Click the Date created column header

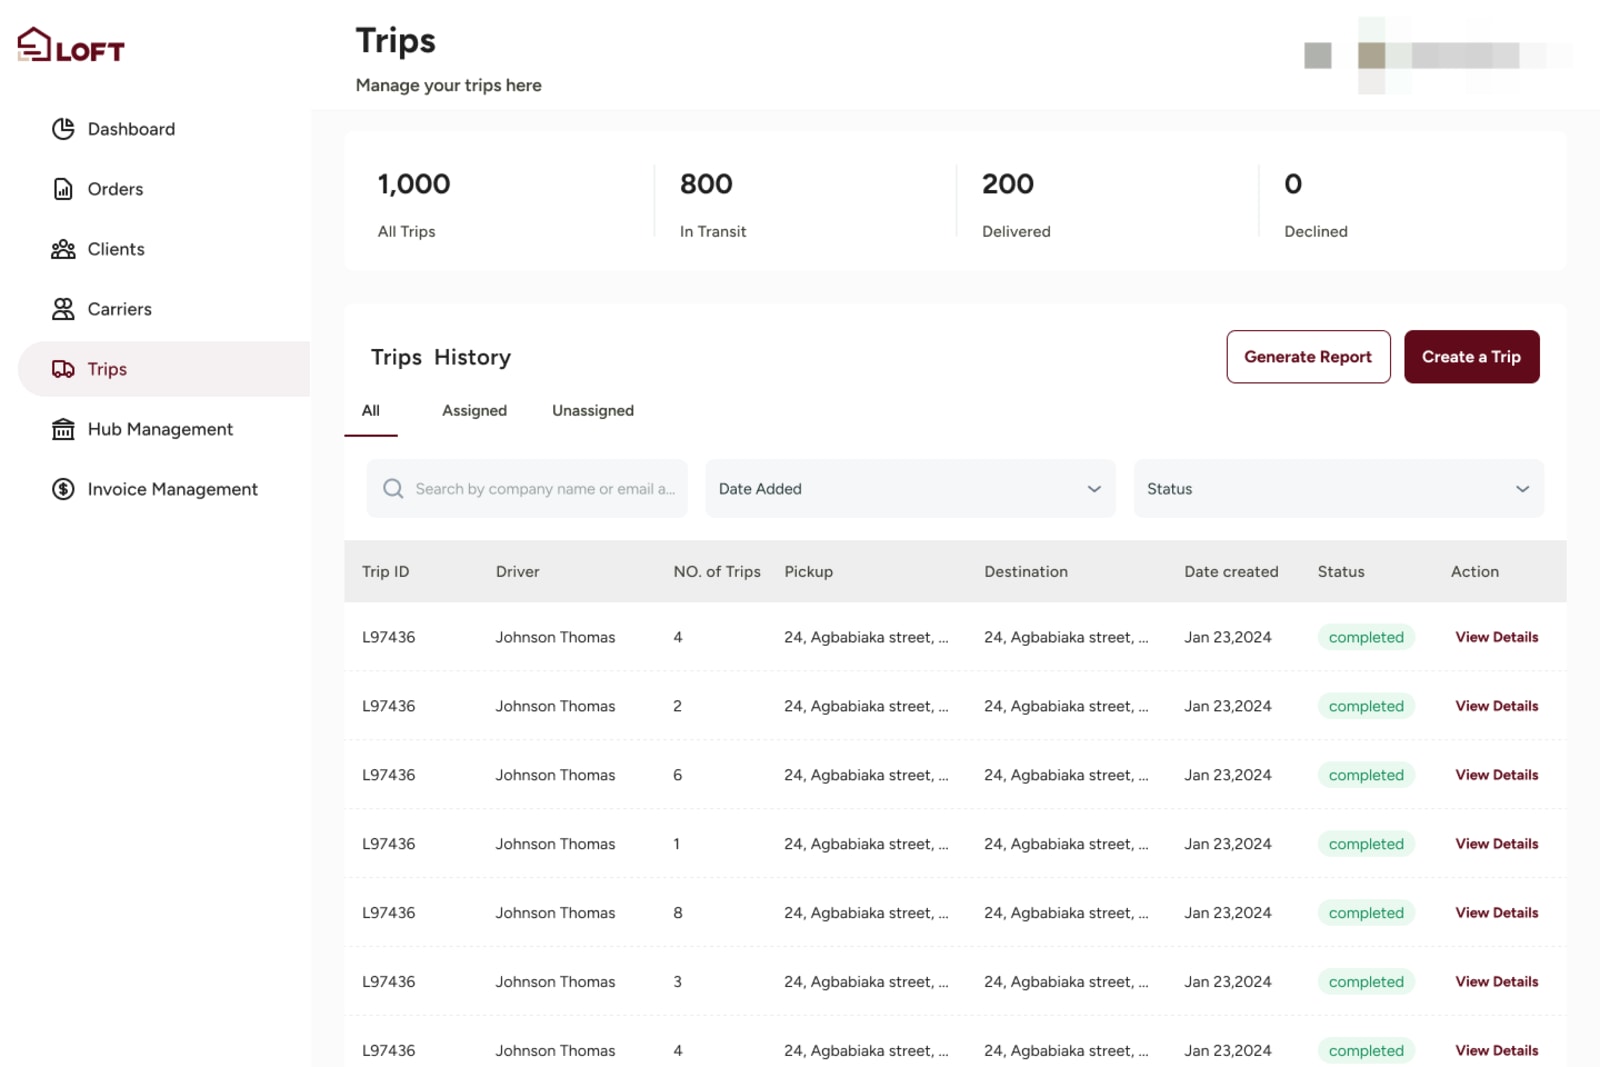[1231, 572]
